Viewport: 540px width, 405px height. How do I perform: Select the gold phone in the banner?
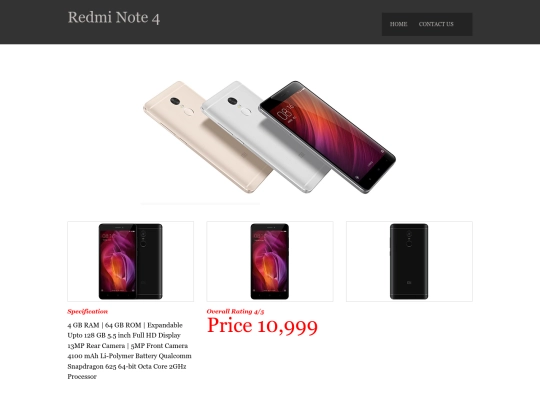click(x=203, y=138)
